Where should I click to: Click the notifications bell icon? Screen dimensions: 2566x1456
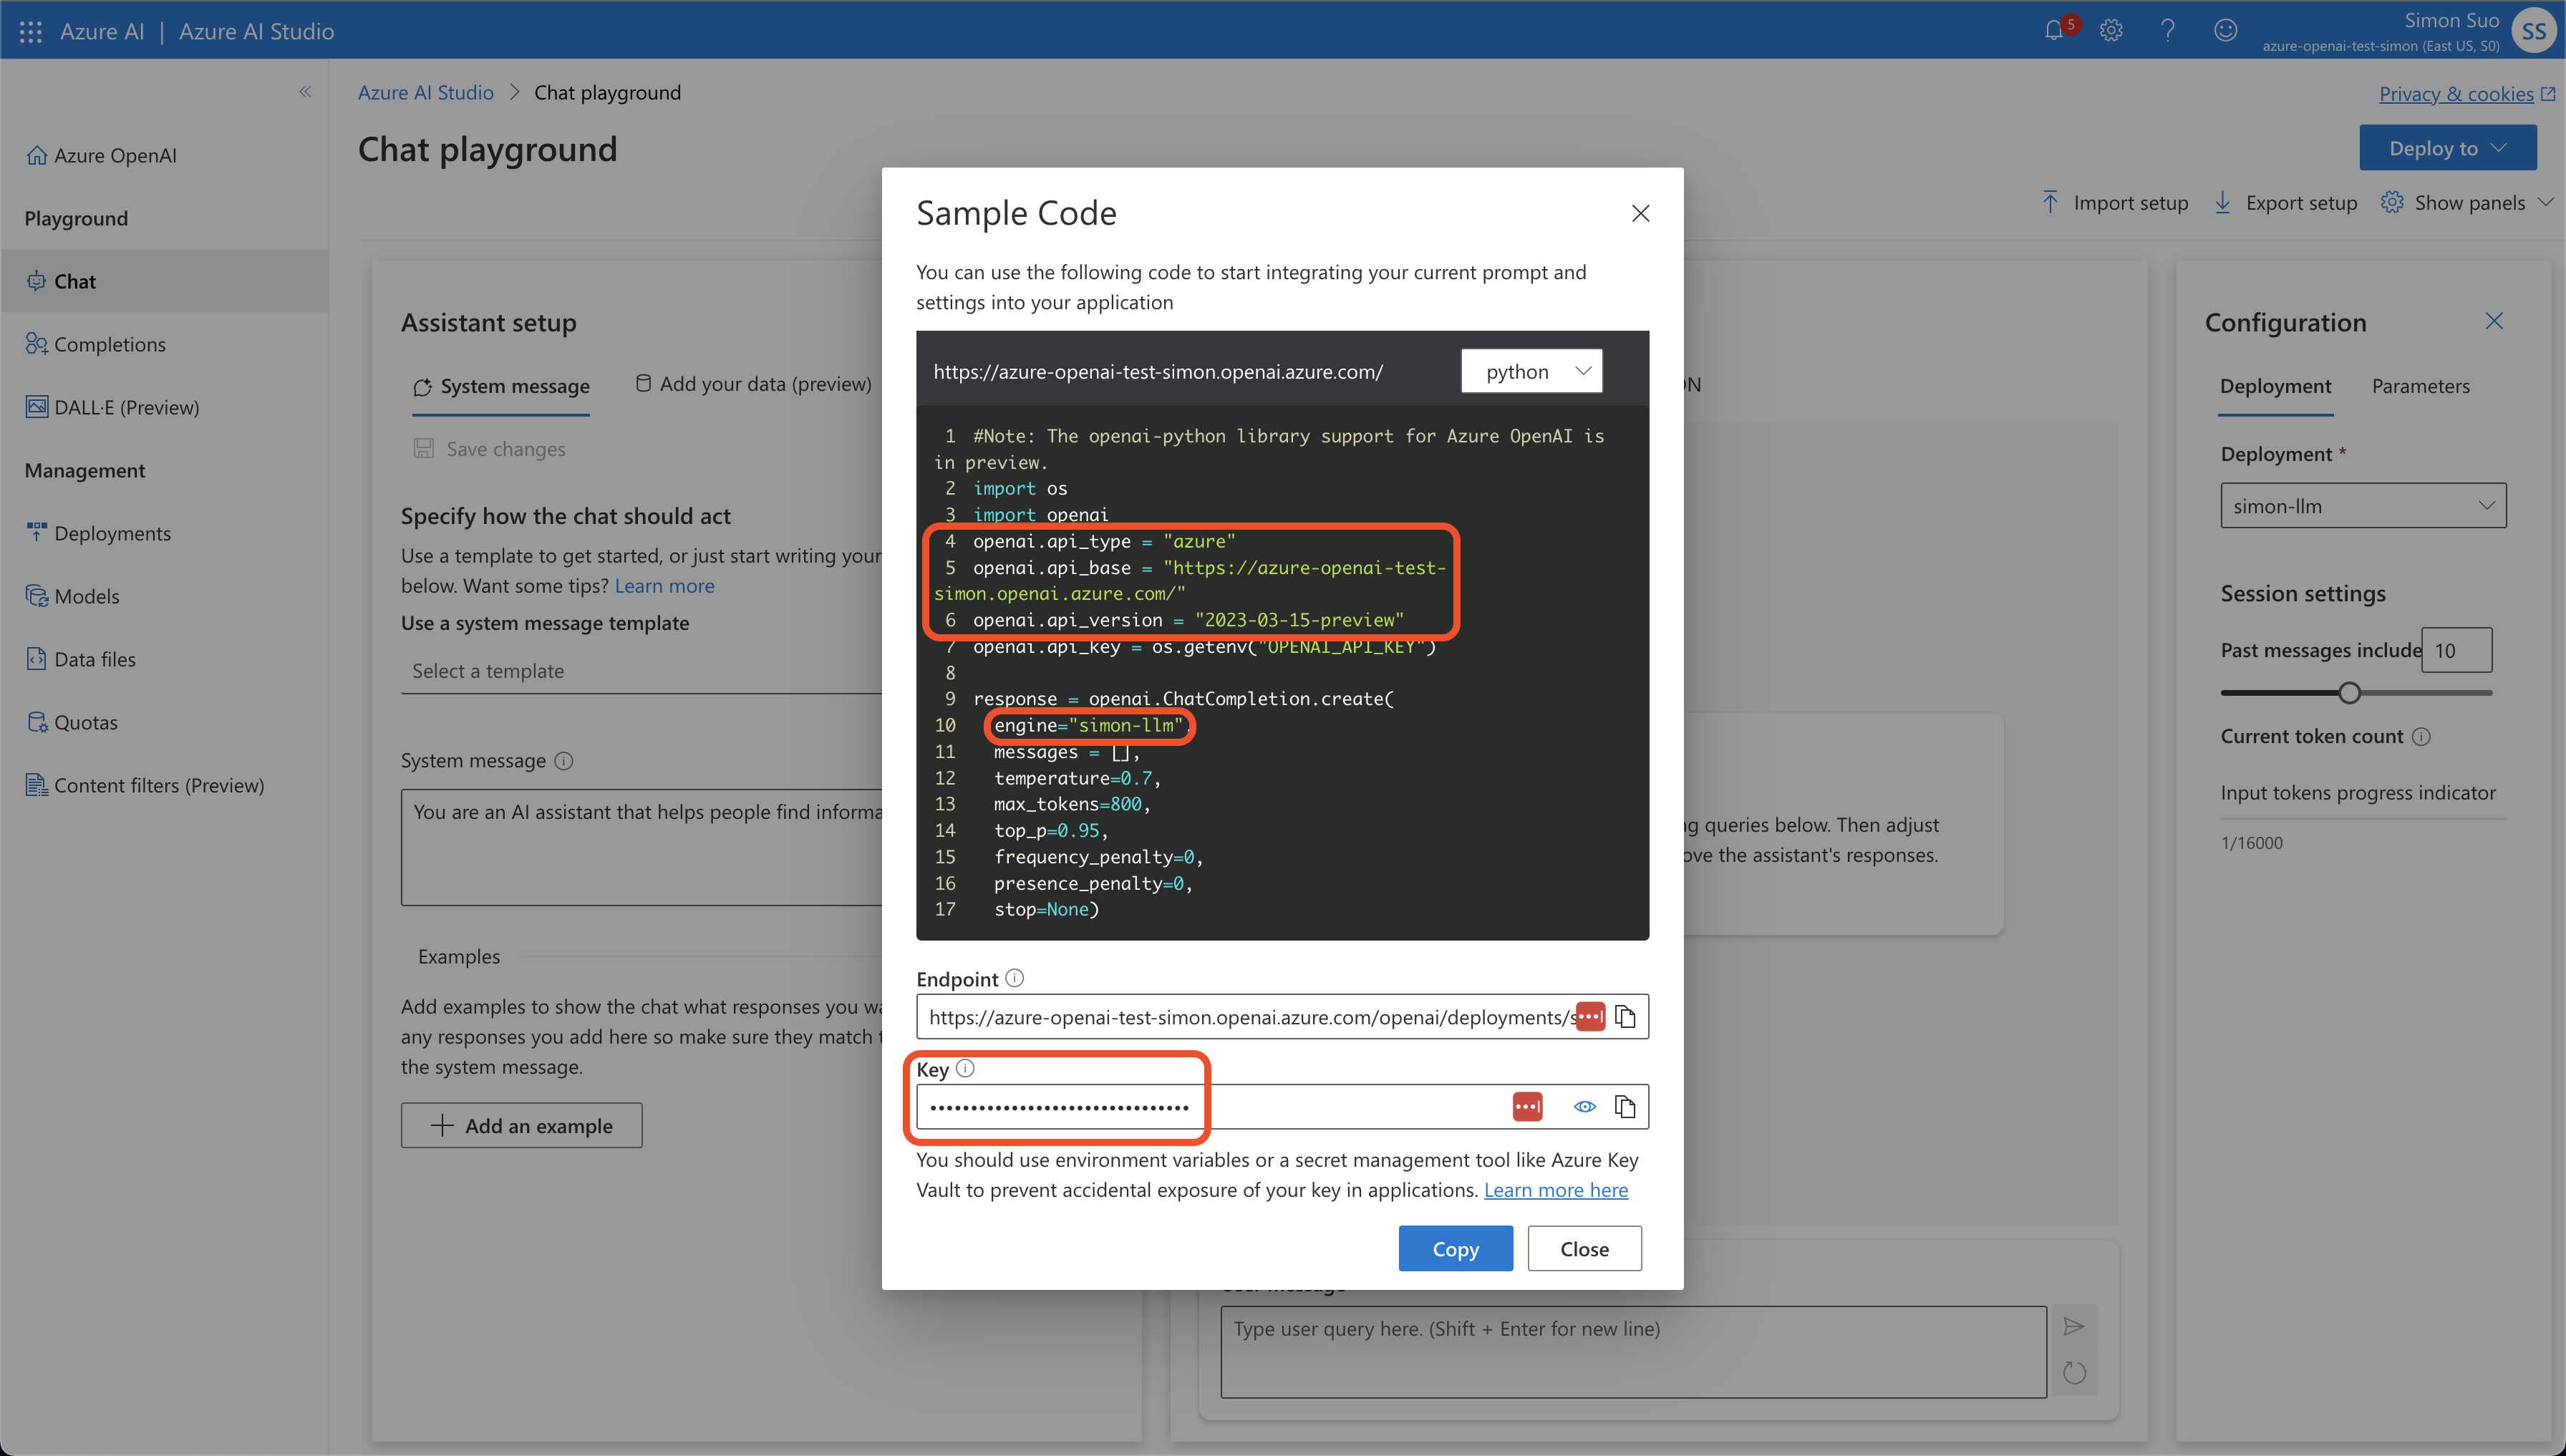(x=2053, y=30)
